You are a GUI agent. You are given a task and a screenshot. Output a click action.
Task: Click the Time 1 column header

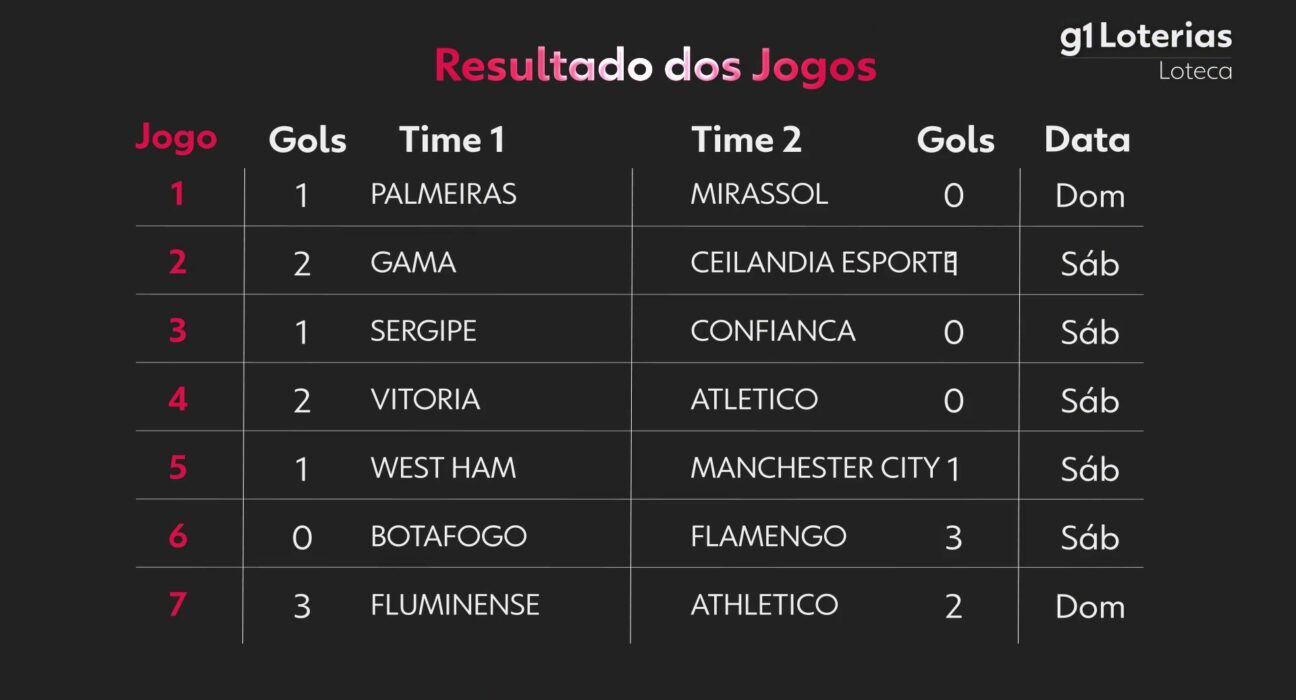point(452,140)
